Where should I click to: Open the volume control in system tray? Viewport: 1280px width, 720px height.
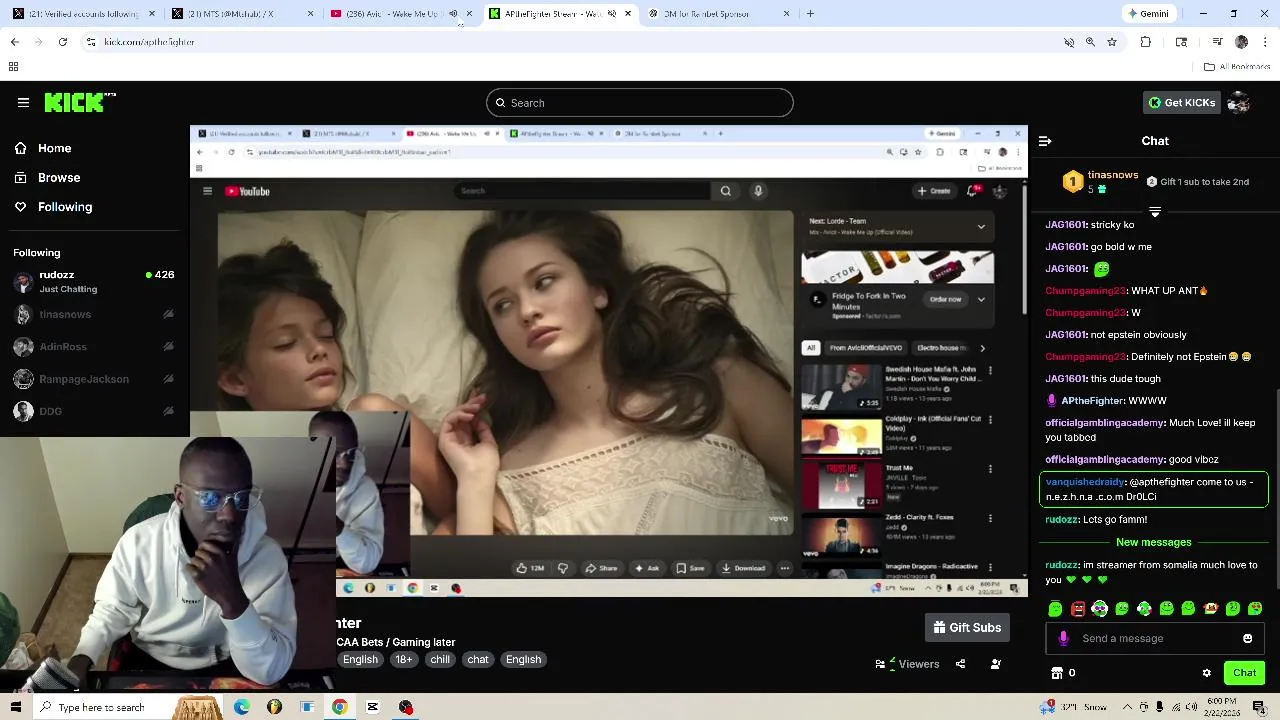pos(1193,707)
